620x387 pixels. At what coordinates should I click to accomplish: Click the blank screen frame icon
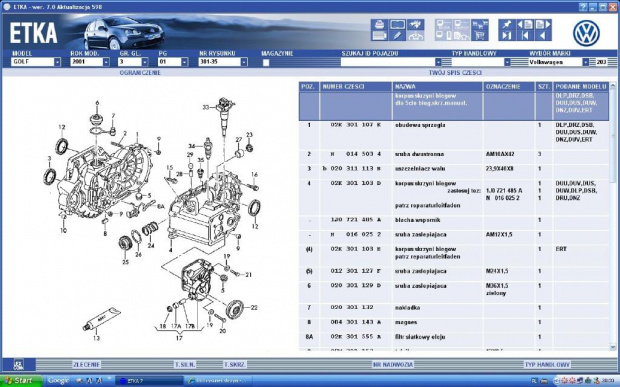coord(397,25)
